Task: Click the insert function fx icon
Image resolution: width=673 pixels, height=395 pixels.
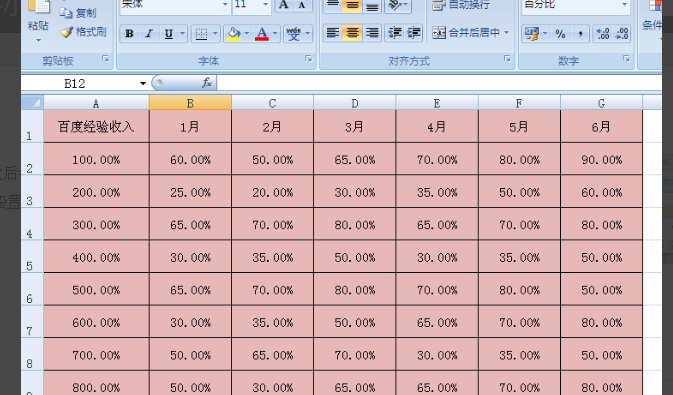Action: coord(207,82)
